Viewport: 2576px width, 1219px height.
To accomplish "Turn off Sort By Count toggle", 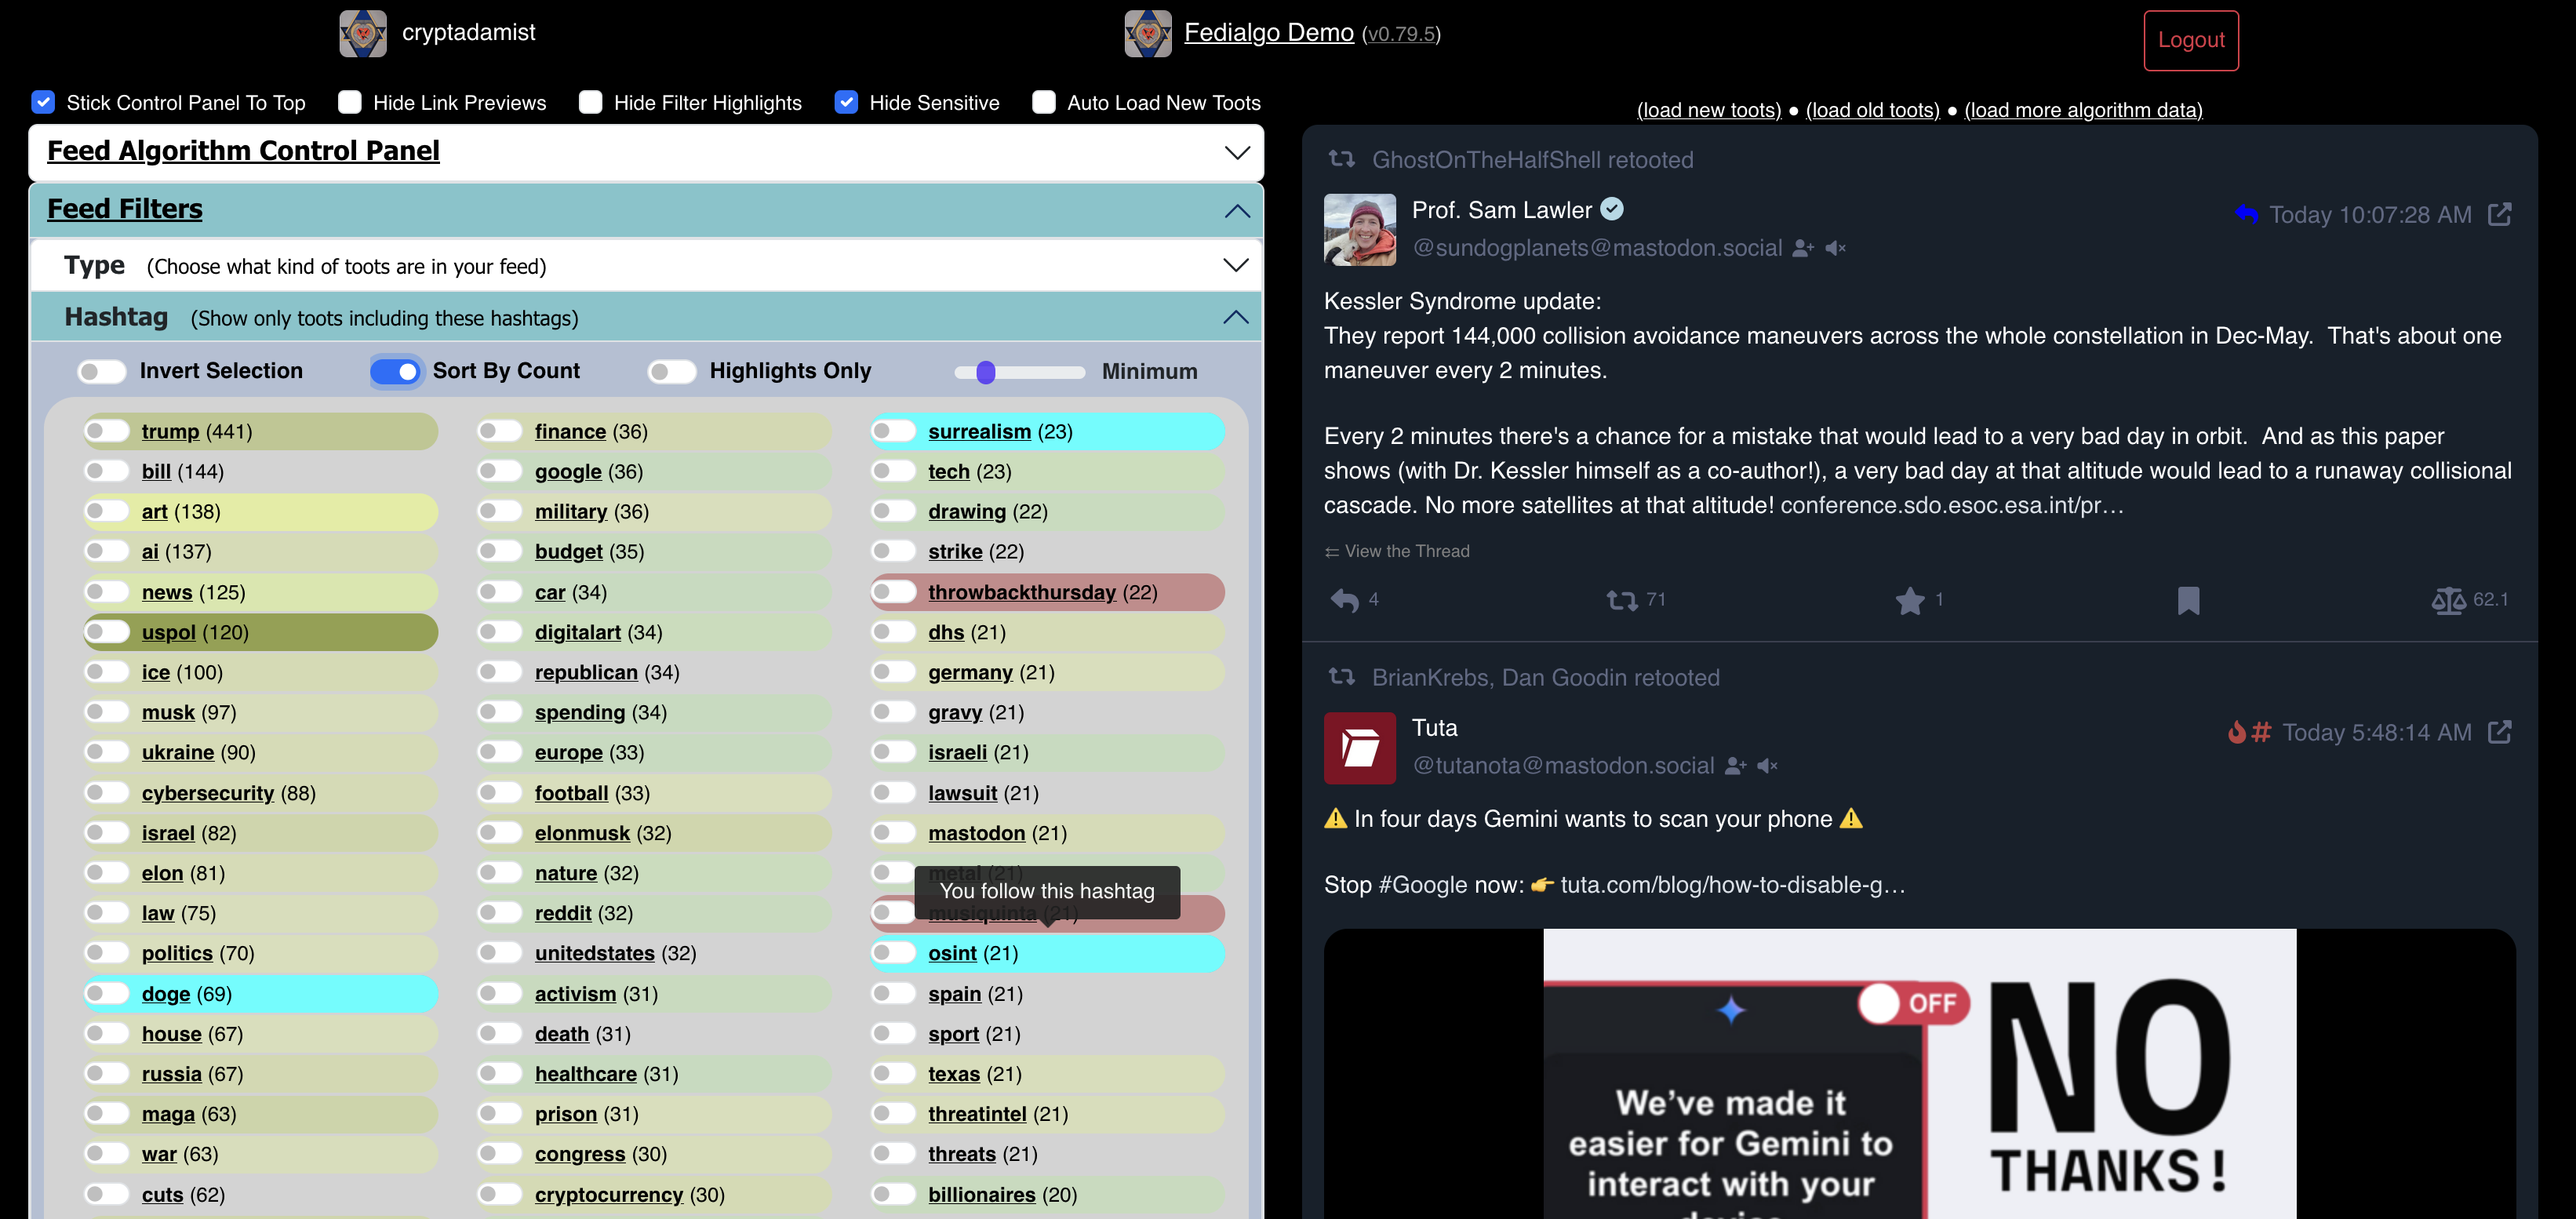I will (396, 371).
